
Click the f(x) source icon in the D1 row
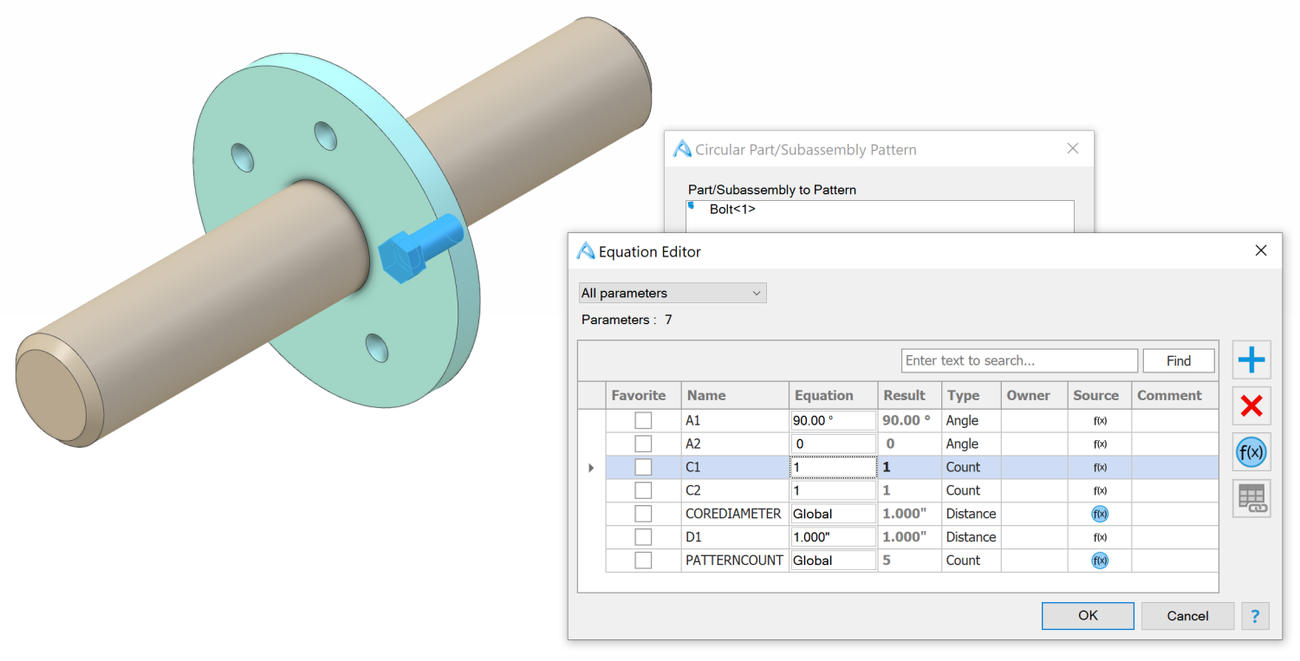(1100, 537)
